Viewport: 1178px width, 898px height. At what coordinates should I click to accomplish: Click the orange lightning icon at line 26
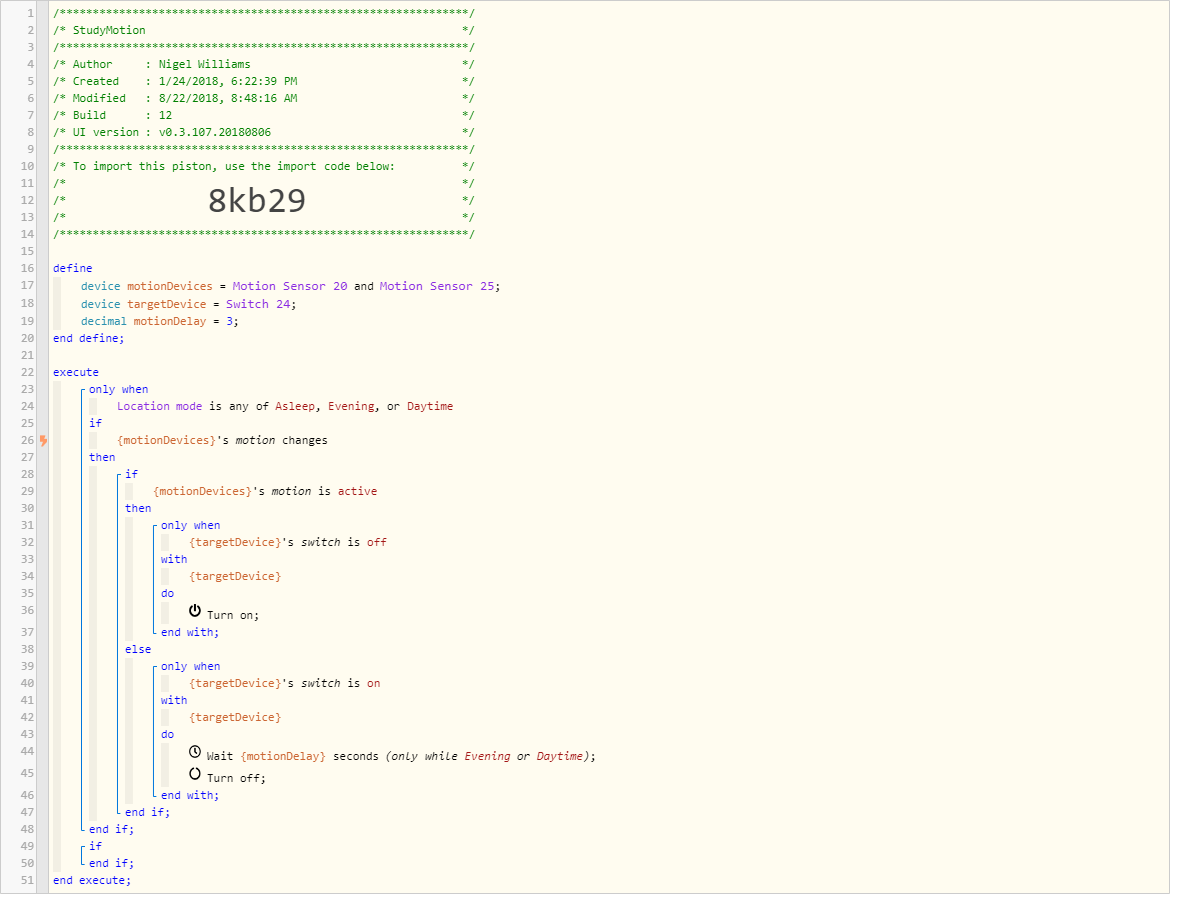pos(44,443)
